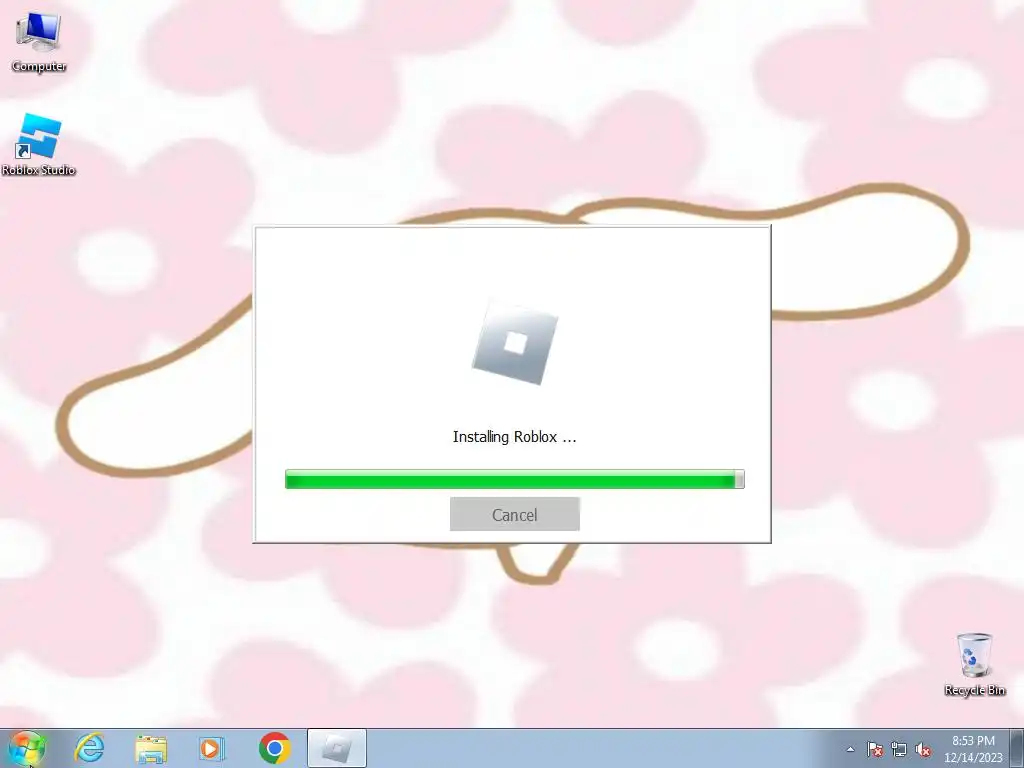Open the network status tray icon
1024x768 pixels.
pyautogui.click(x=899, y=749)
